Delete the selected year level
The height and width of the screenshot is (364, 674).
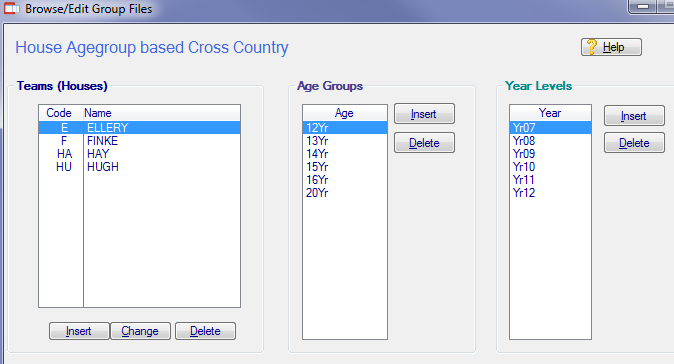pyautogui.click(x=634, y=143)
